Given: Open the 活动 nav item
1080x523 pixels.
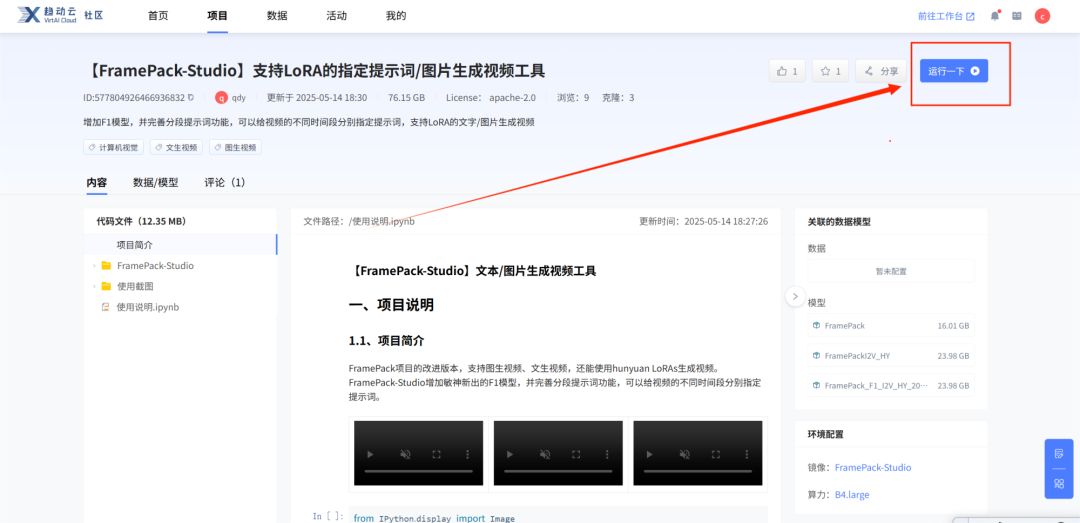Looking at the screenshot, I should (x=336, y=15).
